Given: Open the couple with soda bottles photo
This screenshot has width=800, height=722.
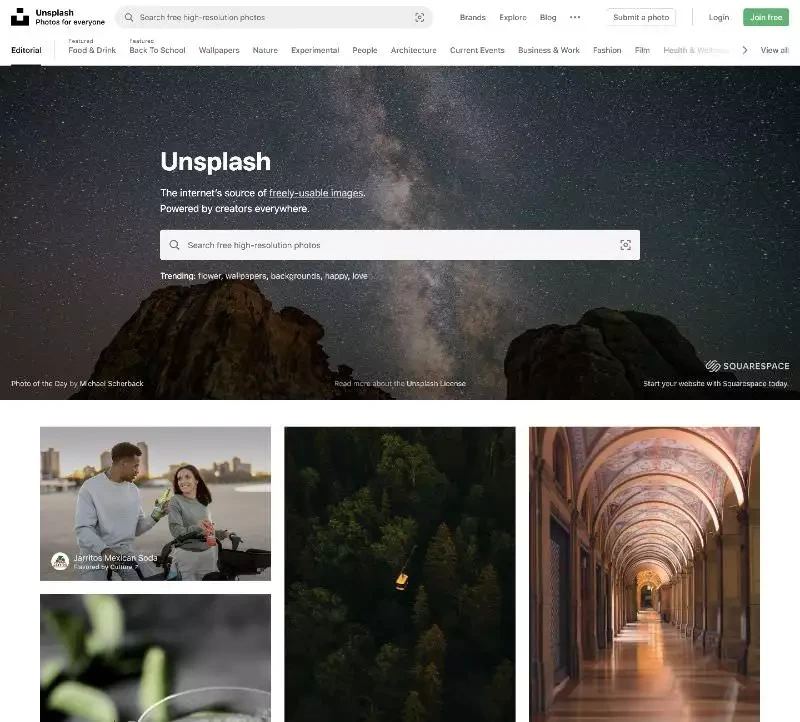Looking at the screenshot, I should [156, 504].
